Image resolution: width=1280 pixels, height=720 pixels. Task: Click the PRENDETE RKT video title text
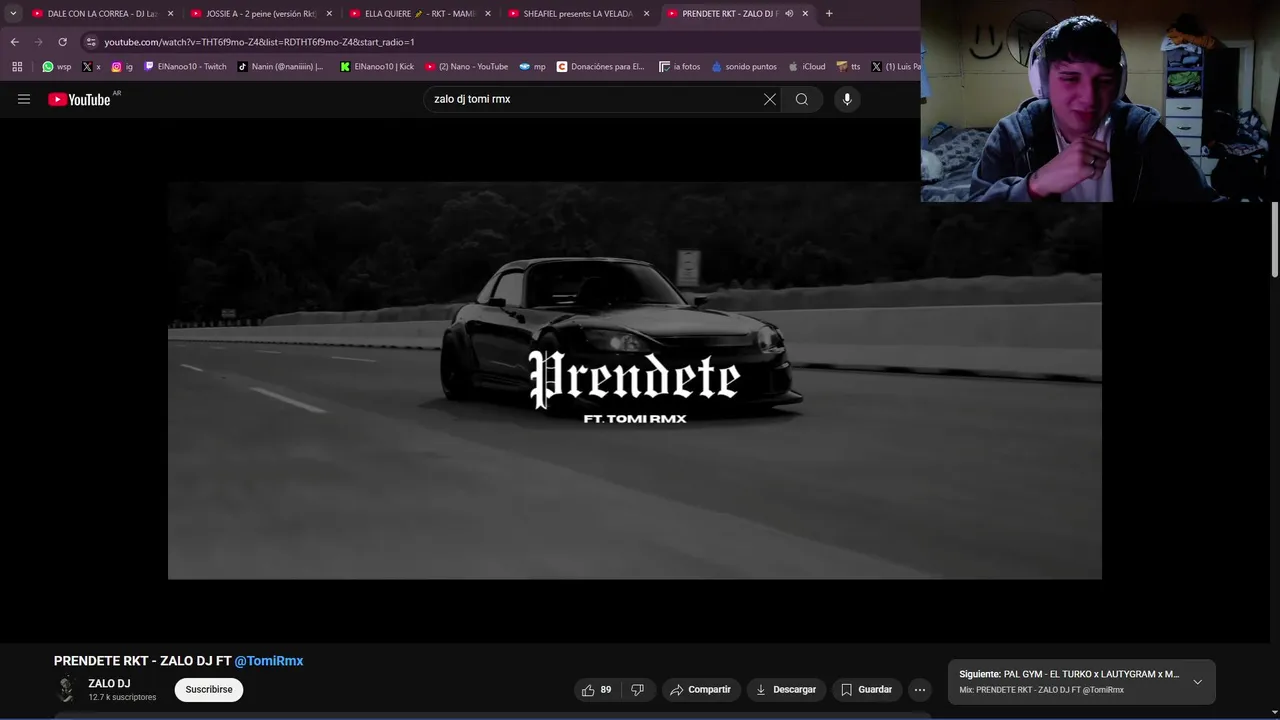[x=143, y=661]
